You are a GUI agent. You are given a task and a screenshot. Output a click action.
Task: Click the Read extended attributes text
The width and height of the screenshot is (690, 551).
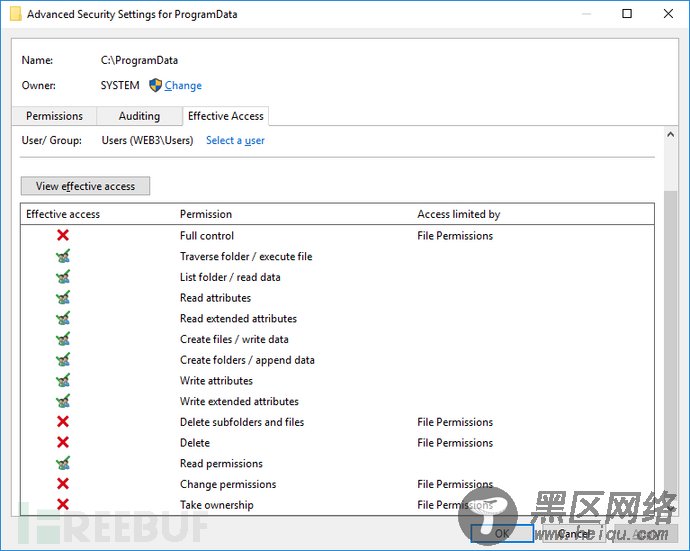(238, 318)
